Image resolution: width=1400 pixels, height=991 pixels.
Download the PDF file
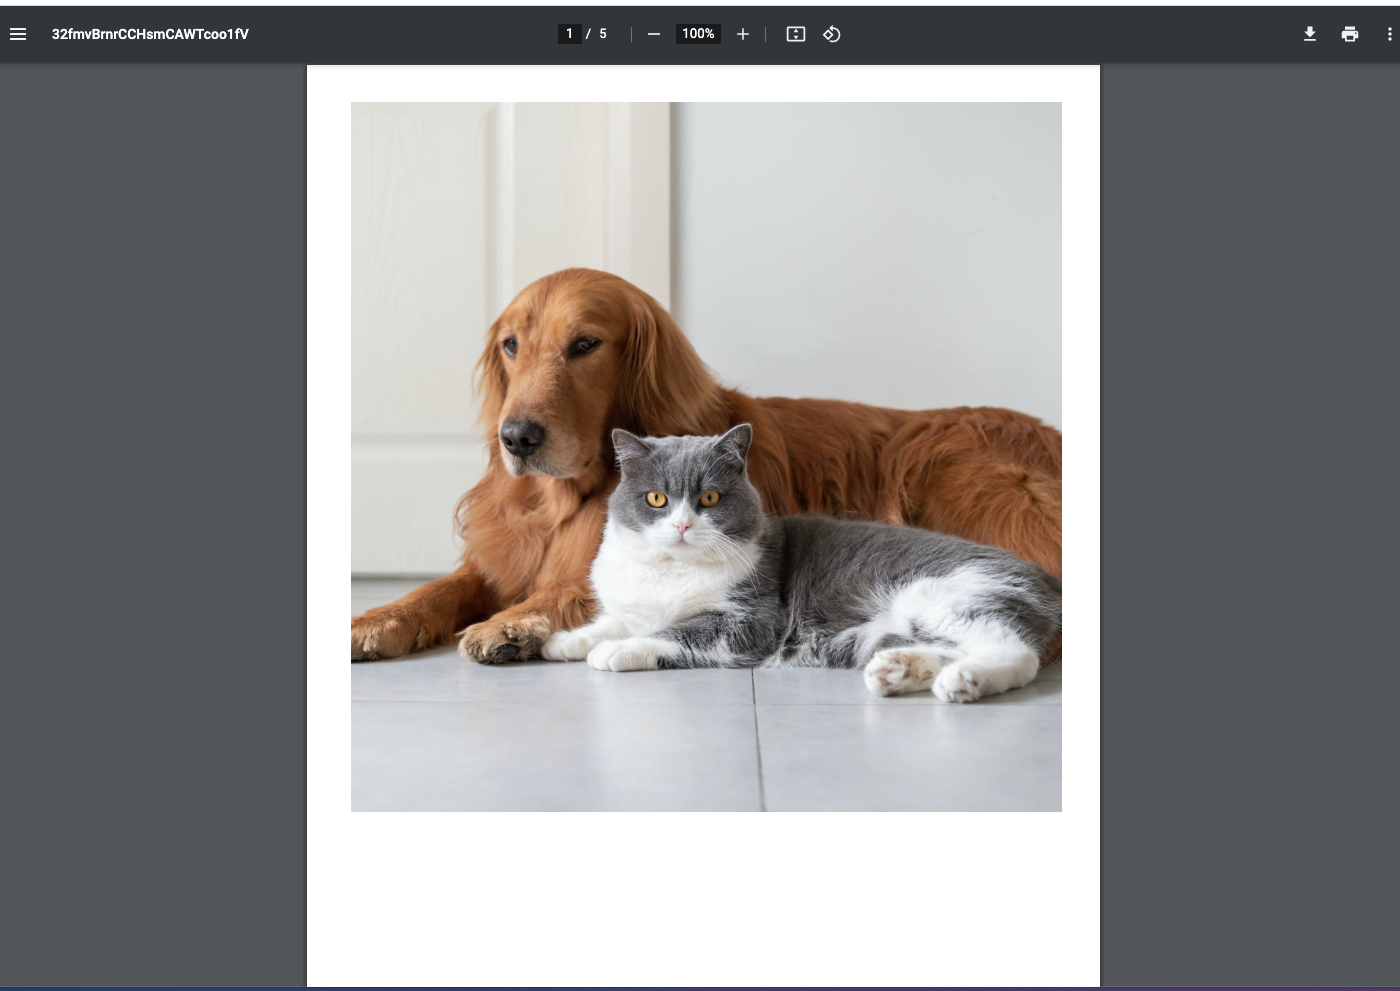pos(1310,34)
